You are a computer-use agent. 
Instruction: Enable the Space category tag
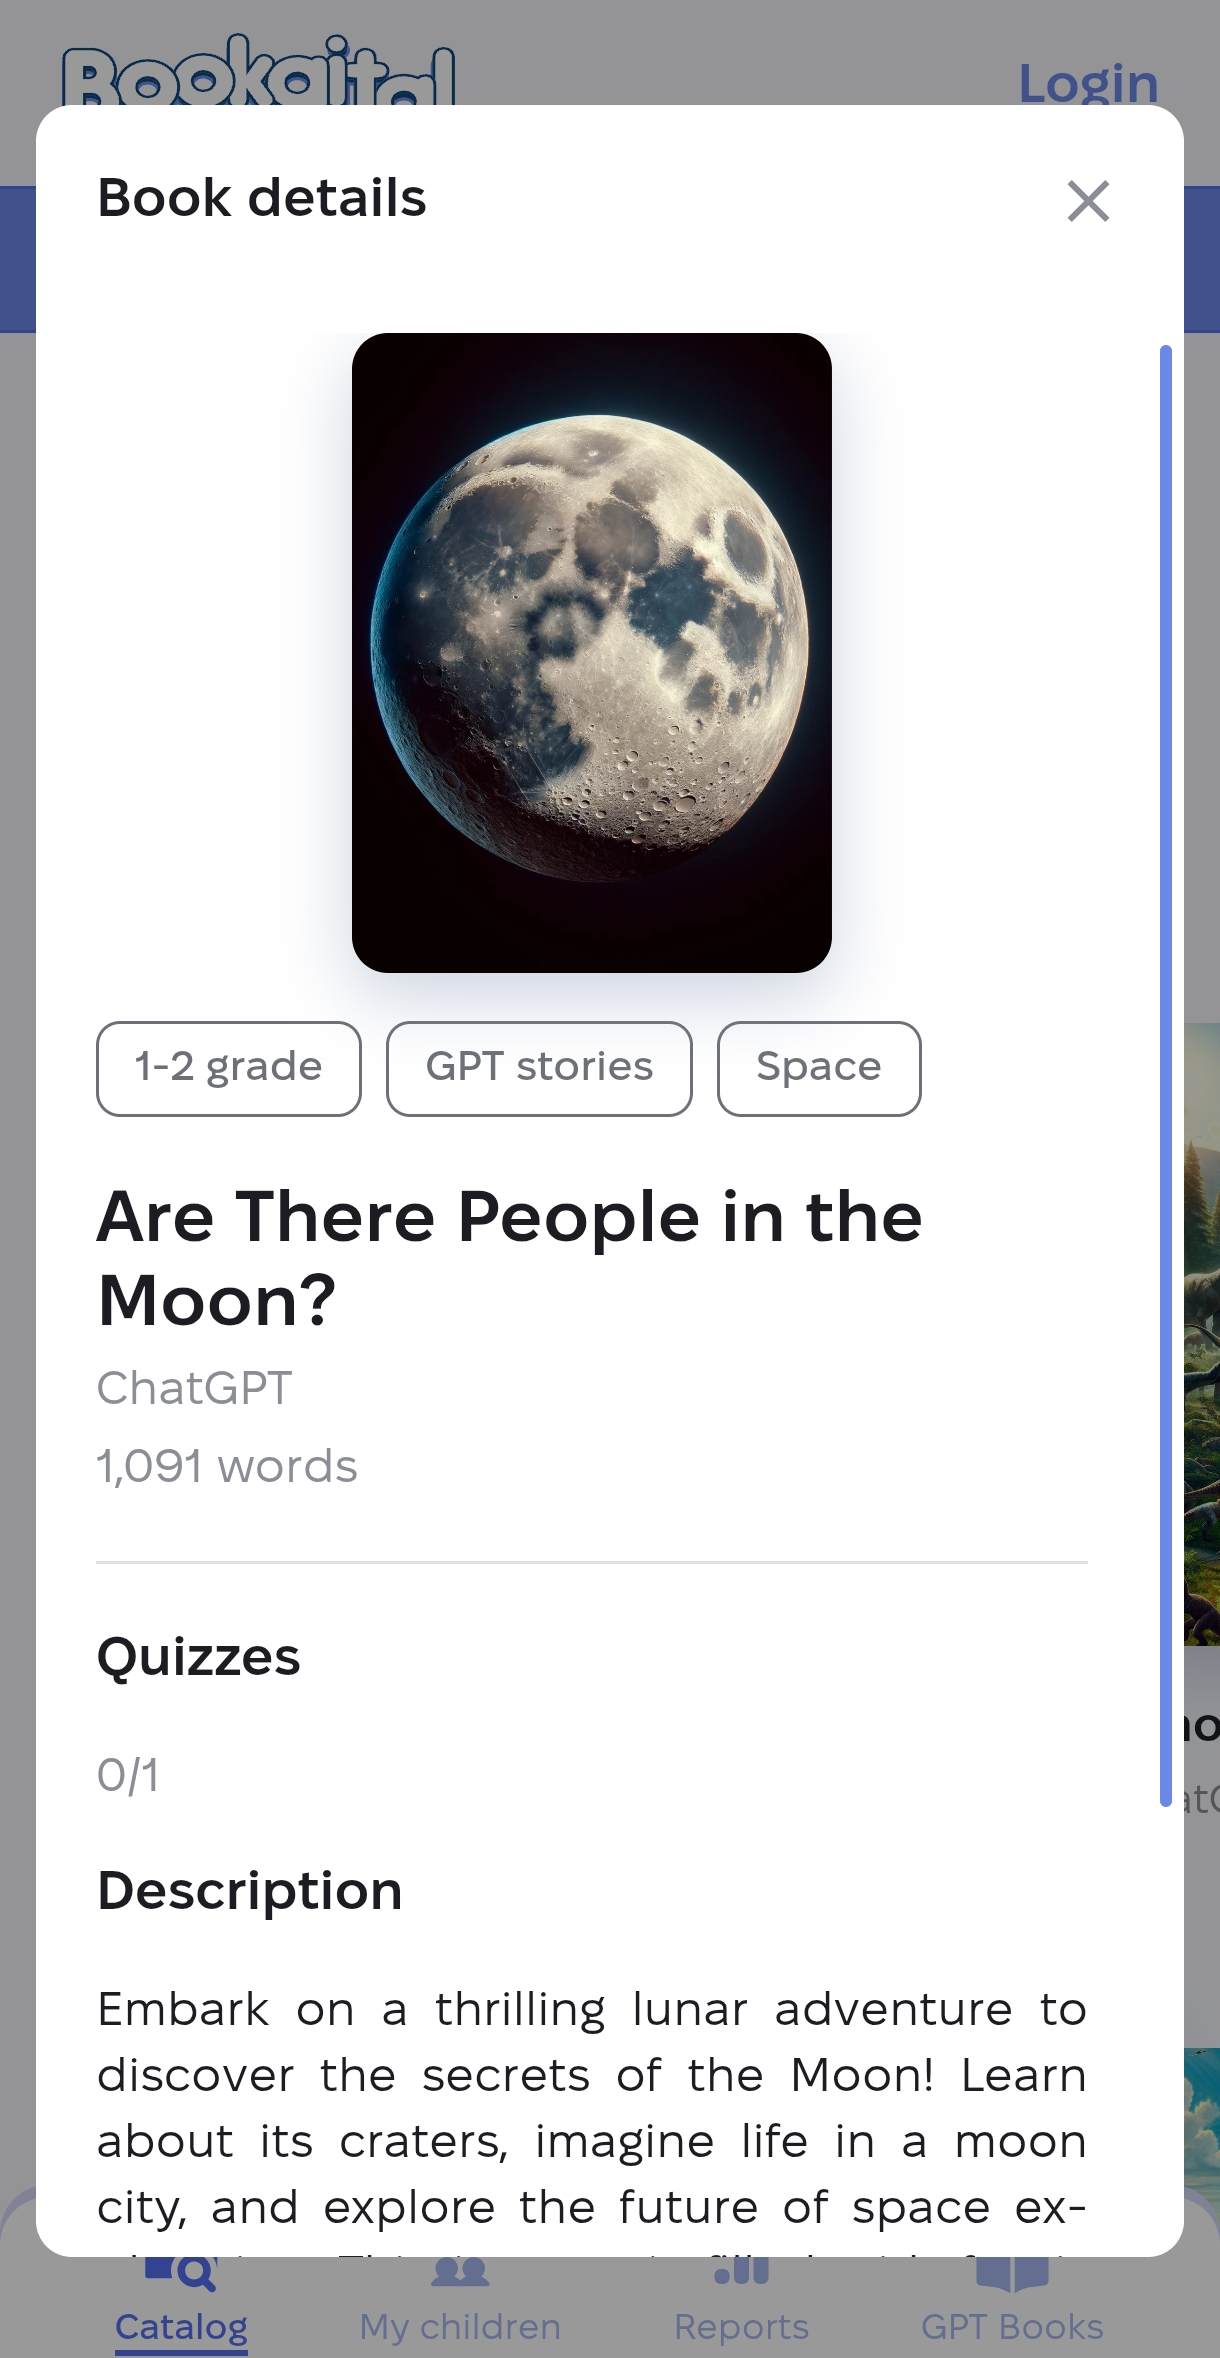pos(818,1067)
